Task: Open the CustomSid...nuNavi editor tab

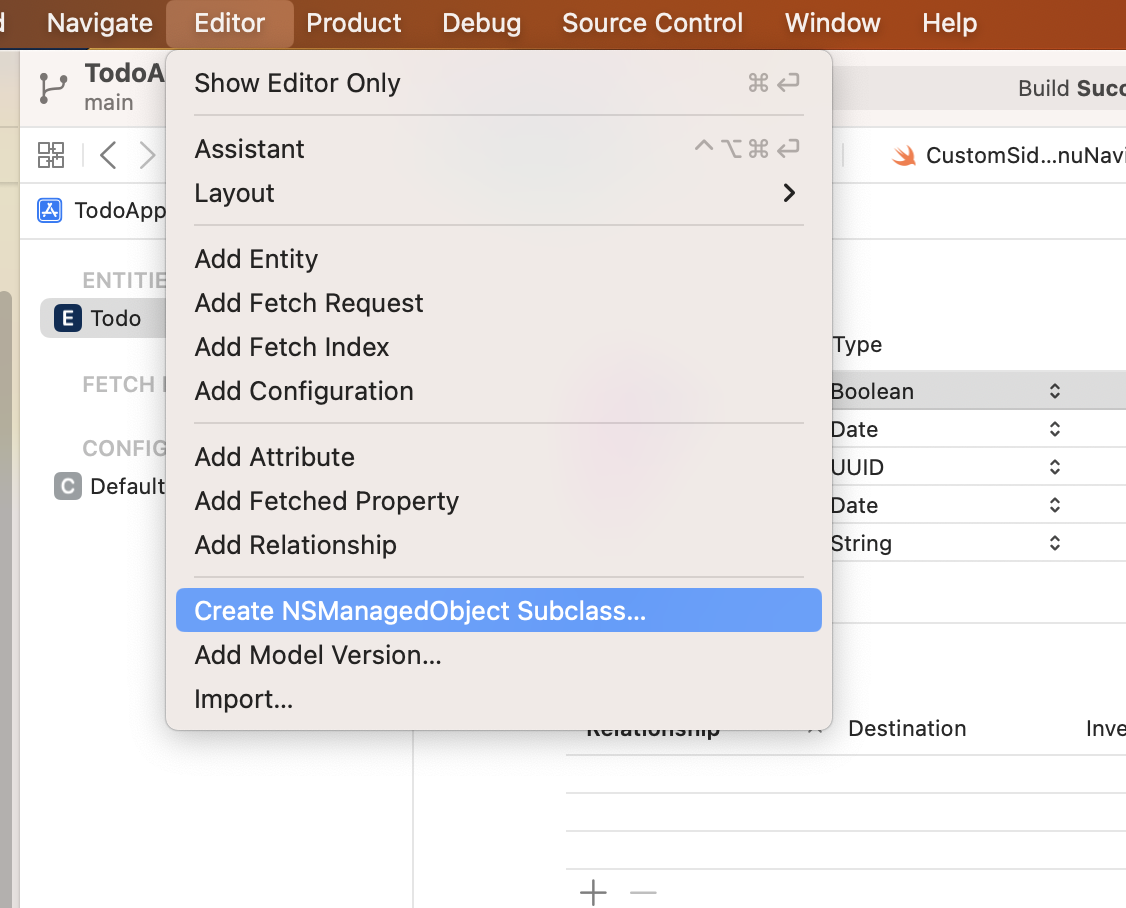Action: click(1008, 155)
